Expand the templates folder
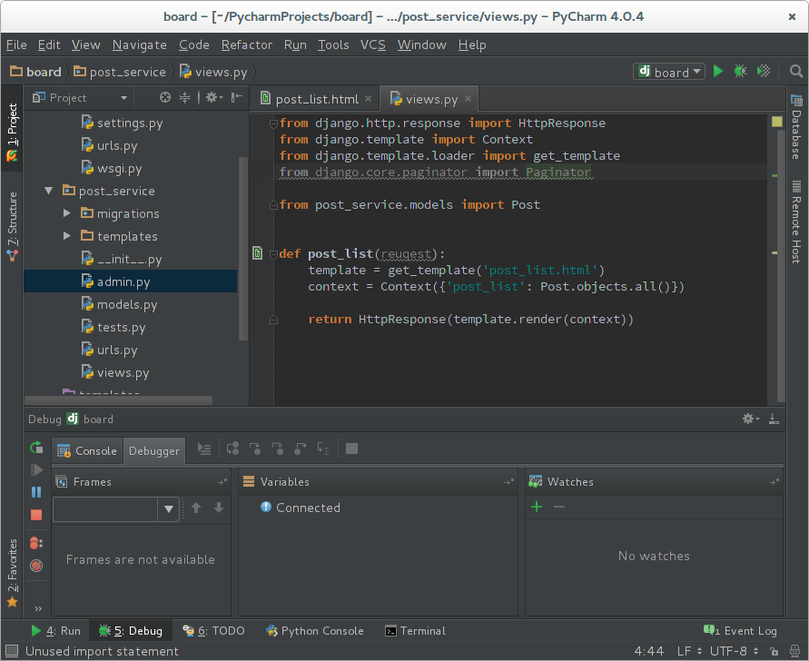Image resolution: width=809 pixels, height=661 pixels. pyautogui.click(x=67, y=236)
